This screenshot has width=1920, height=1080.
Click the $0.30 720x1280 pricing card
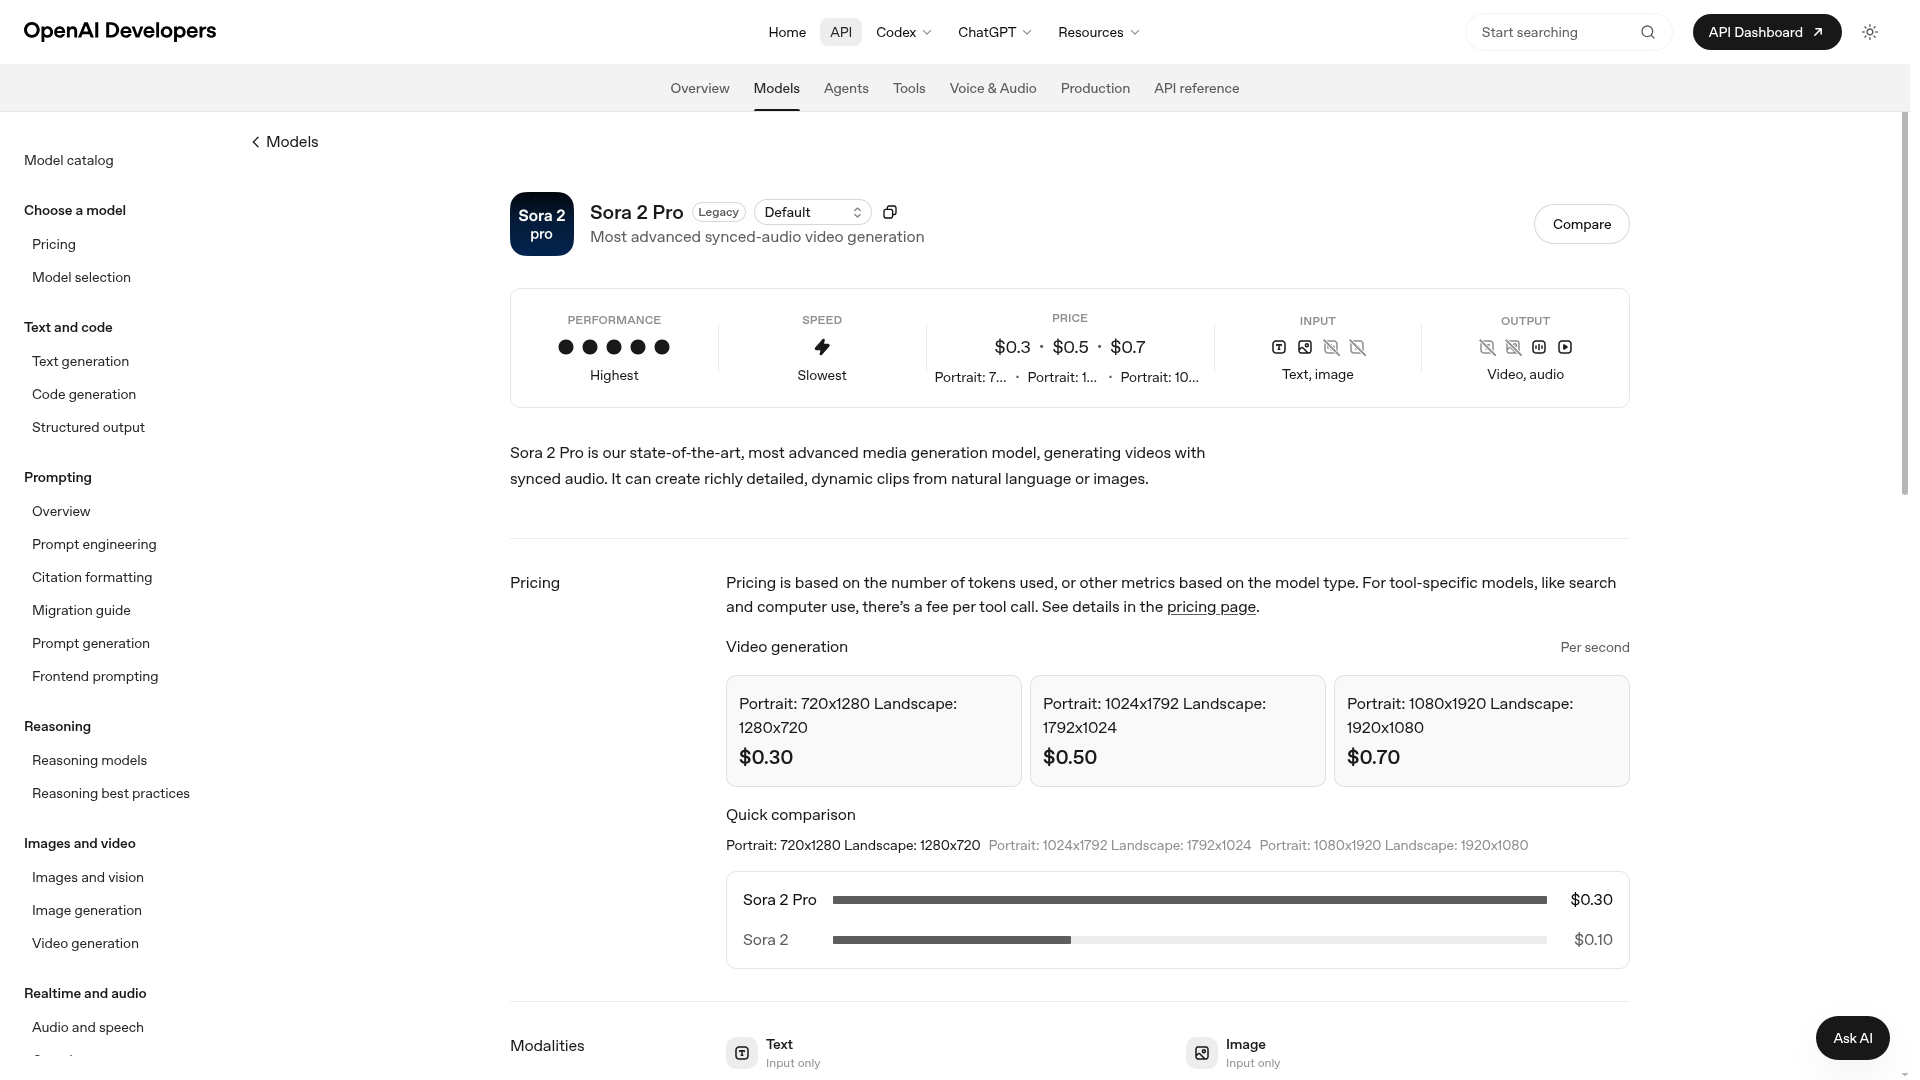[874, 731]
